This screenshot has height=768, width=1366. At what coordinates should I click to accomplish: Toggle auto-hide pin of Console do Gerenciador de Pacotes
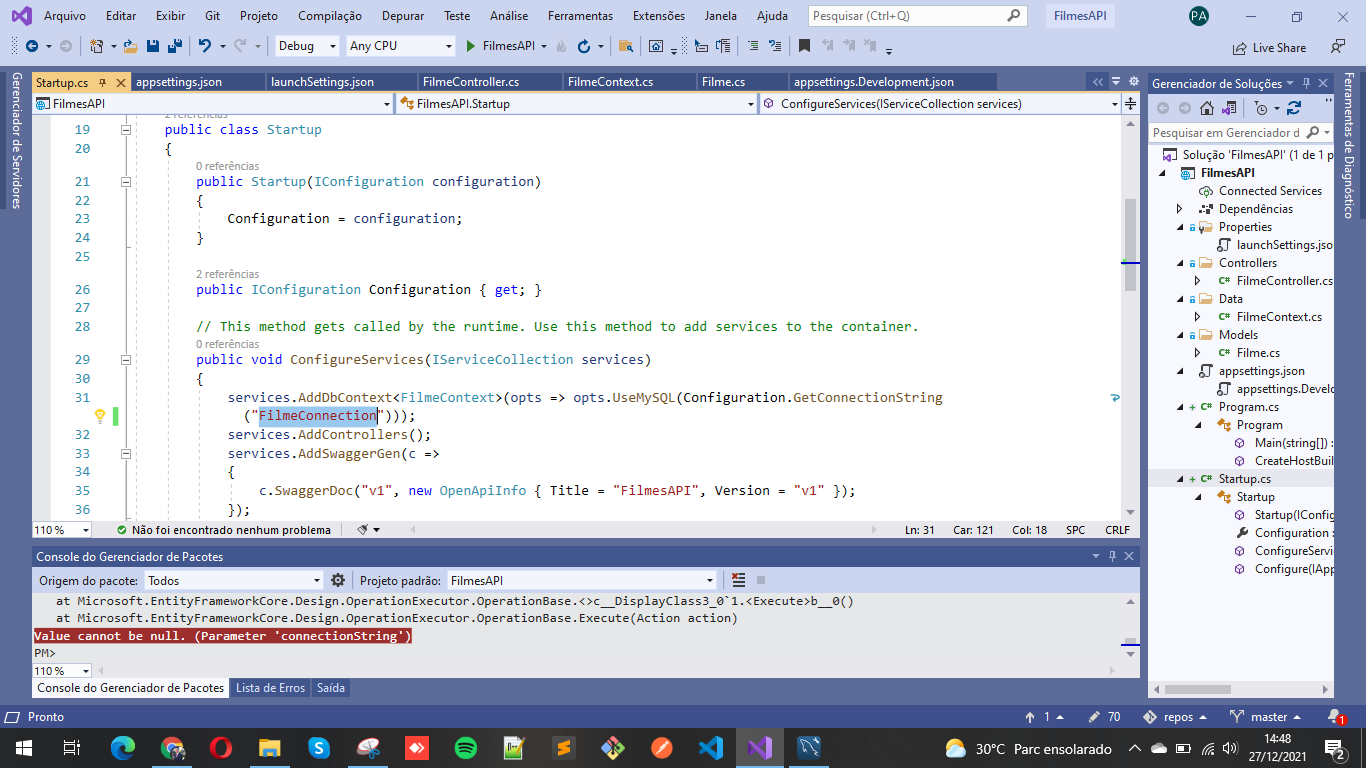(x=1112, y=556)
